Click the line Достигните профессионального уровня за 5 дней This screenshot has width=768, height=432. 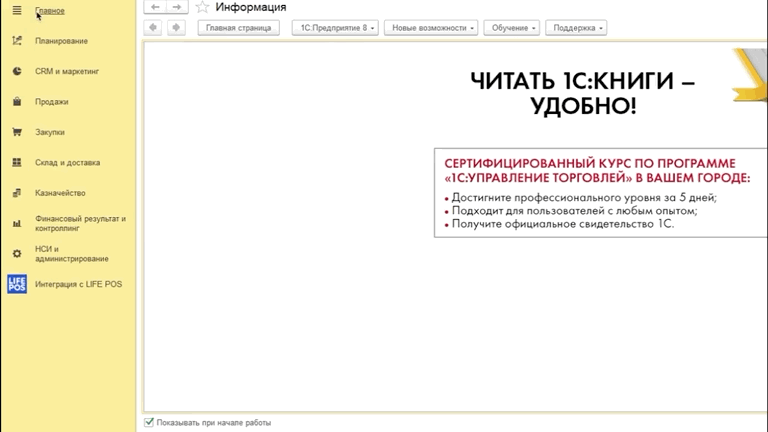[x=584, y=197]
